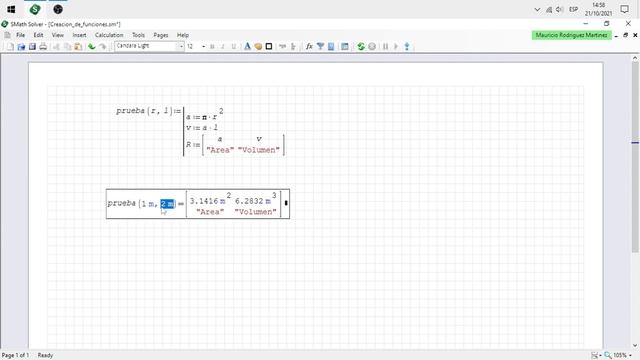640x360 pixels.
Task: Insert a function with fx icon
Action: pyautogui.click(x=309, y=47)
